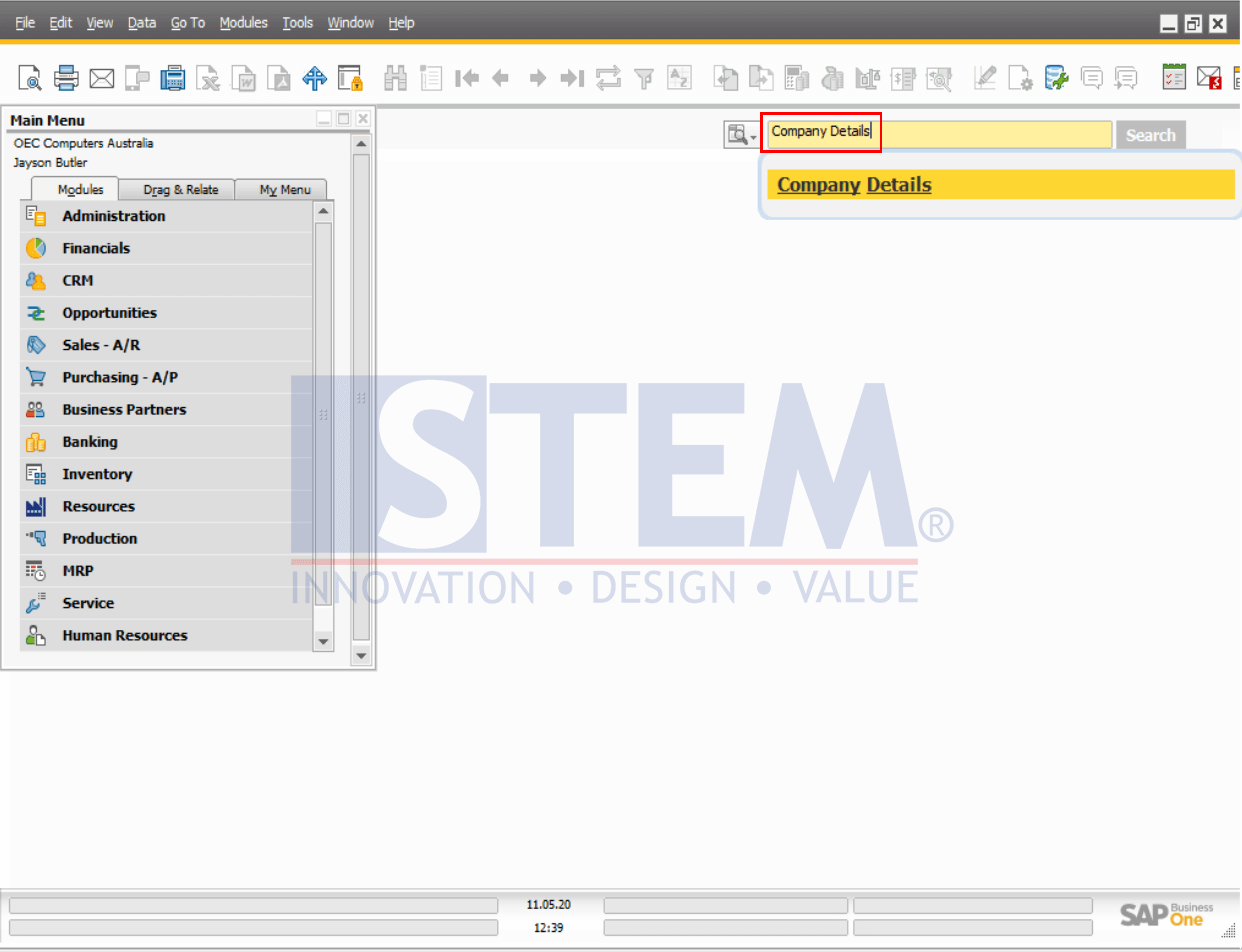
Task: Open Form Settings from the toolbar
Action: click(x=1020, y=78)
